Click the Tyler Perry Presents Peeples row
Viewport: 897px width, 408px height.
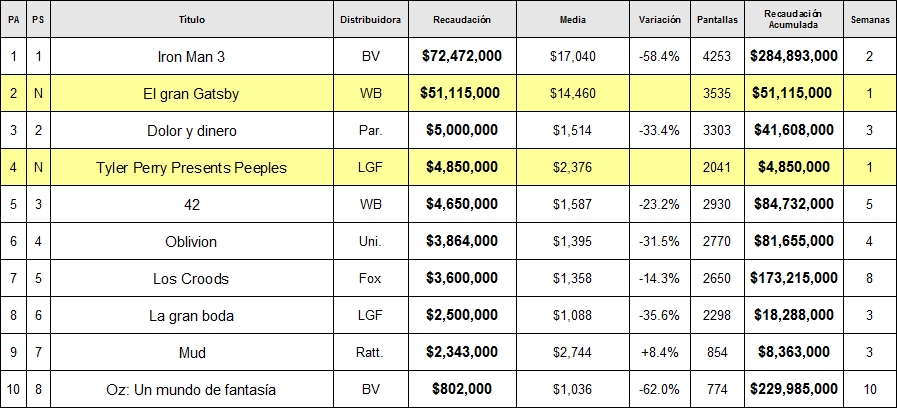(448, 167)
